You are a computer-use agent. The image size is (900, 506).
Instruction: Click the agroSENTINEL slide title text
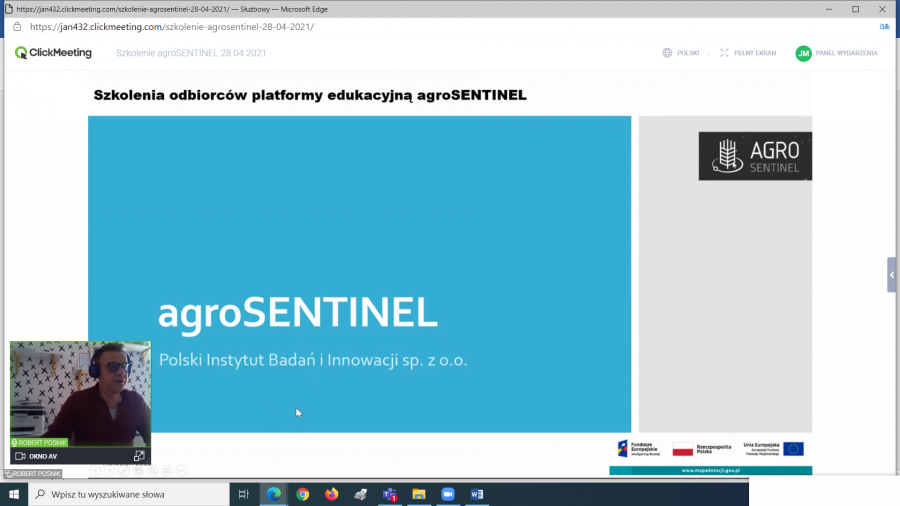pos(297,313)
